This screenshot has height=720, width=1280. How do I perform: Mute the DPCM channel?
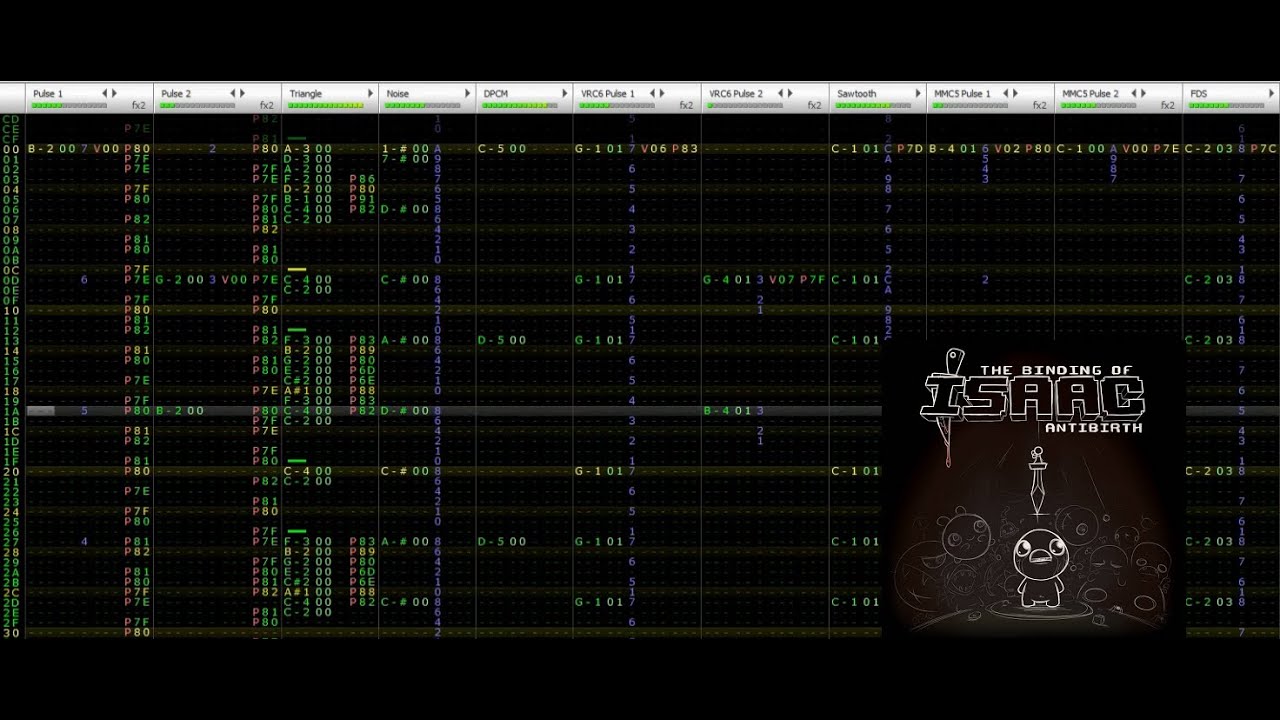(x=495, y=93)
